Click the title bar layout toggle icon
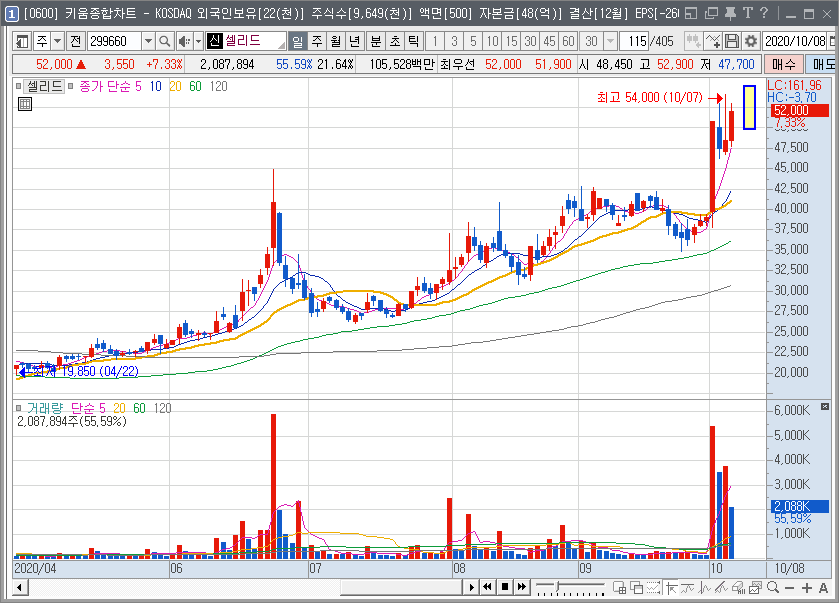Image resolution: width=839 pixels, height=603 pixels. point(691,13)
